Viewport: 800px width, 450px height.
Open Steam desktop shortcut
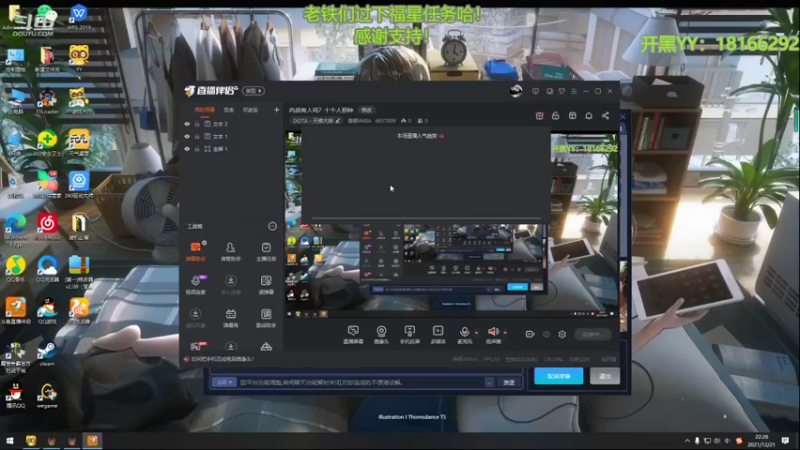tap(47, 354)
